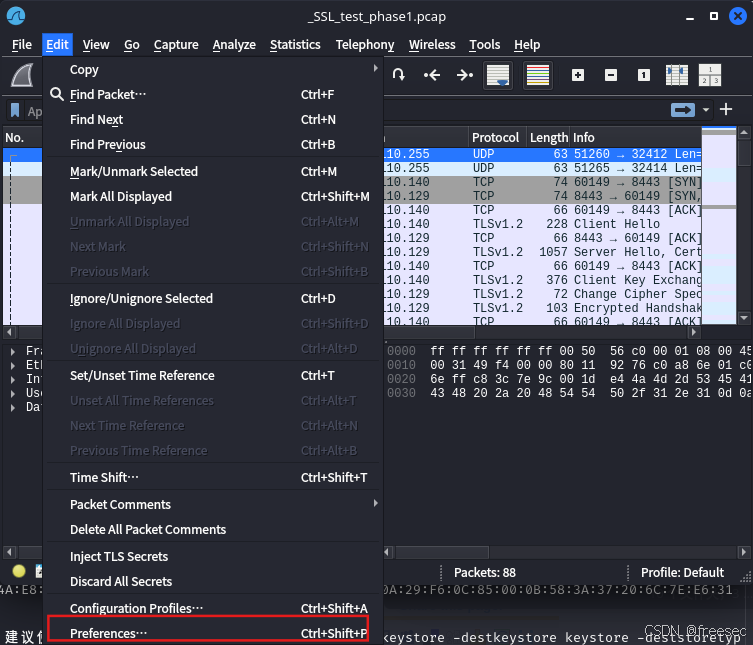Open the Go menu

pyautogui.click(x=132, y=45)
